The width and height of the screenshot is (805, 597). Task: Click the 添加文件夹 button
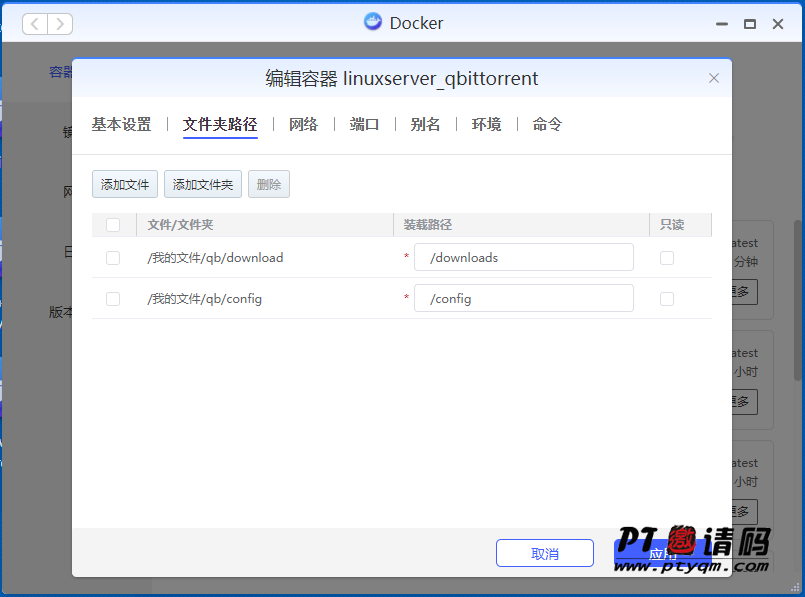(203, 184)
